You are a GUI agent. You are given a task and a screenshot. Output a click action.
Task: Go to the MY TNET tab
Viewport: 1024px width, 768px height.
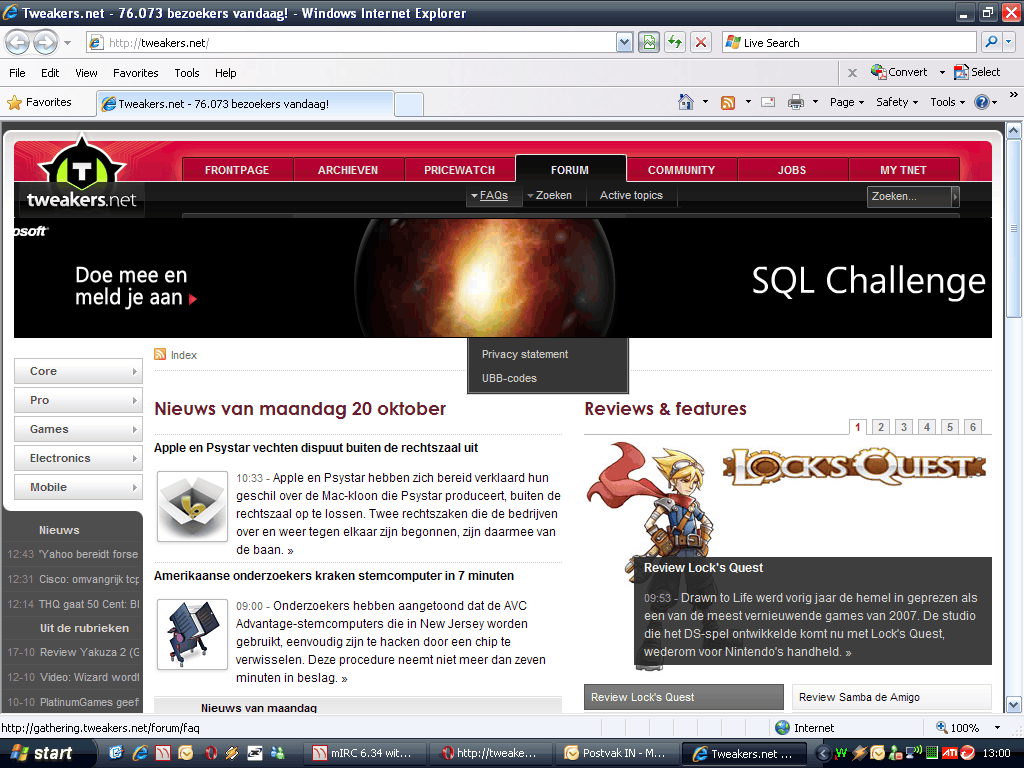click(903, 170)
